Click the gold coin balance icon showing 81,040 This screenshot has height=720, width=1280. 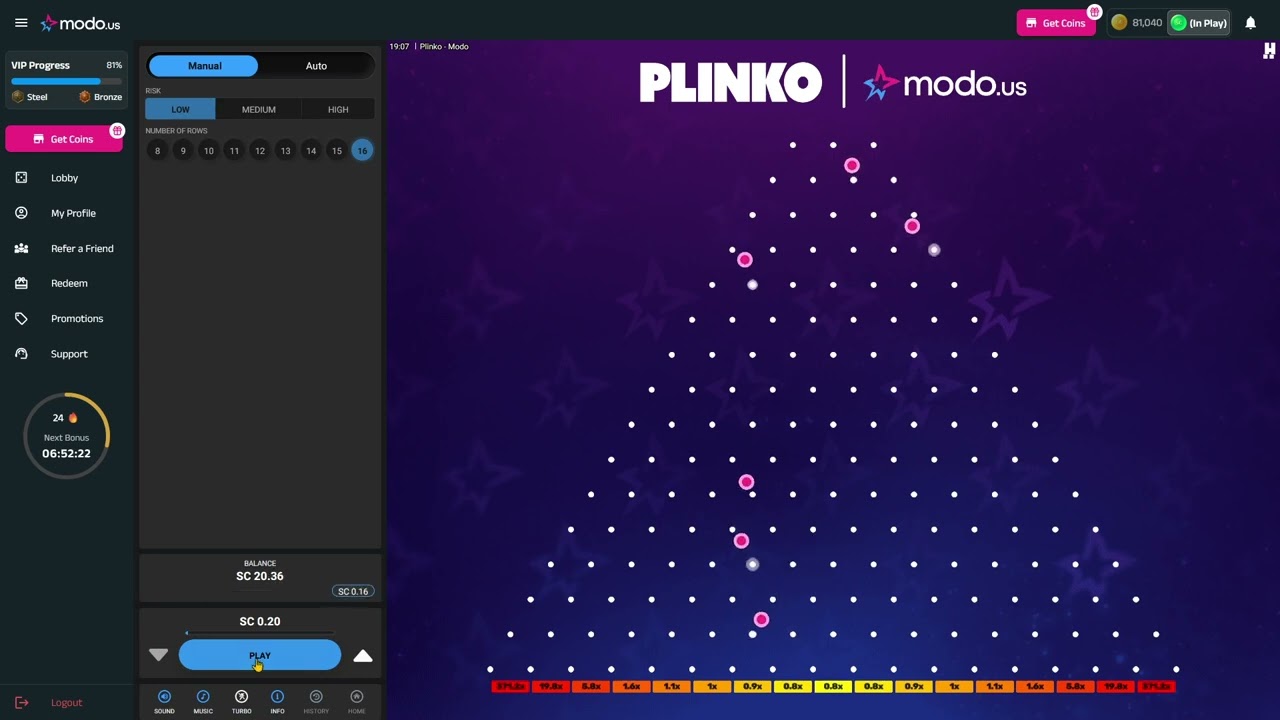1119,23
